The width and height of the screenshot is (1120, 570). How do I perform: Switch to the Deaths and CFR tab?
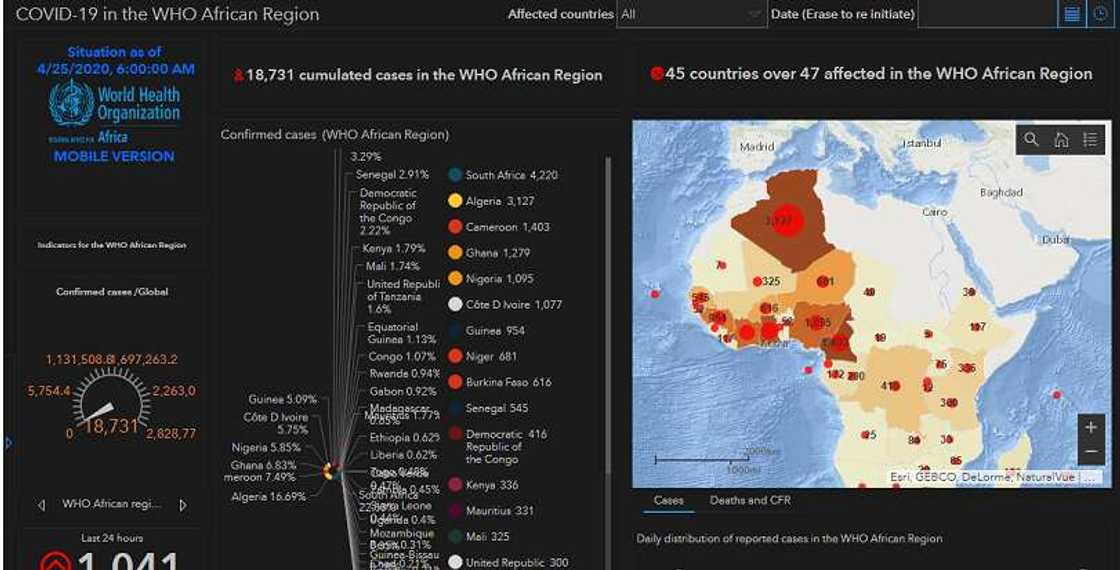[x=750, y=500]
